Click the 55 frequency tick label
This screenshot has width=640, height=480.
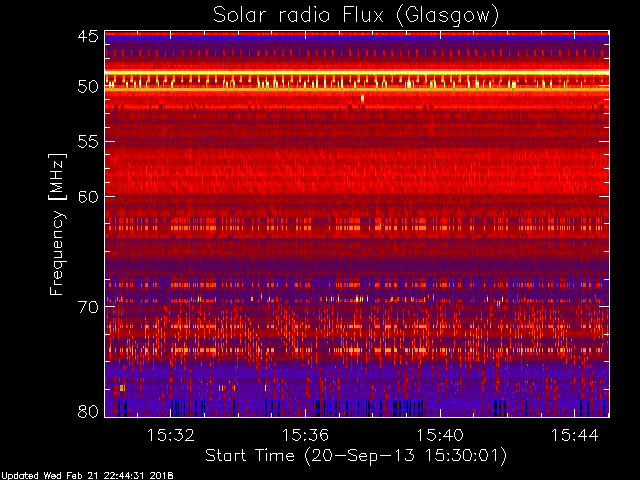point(88,142)
